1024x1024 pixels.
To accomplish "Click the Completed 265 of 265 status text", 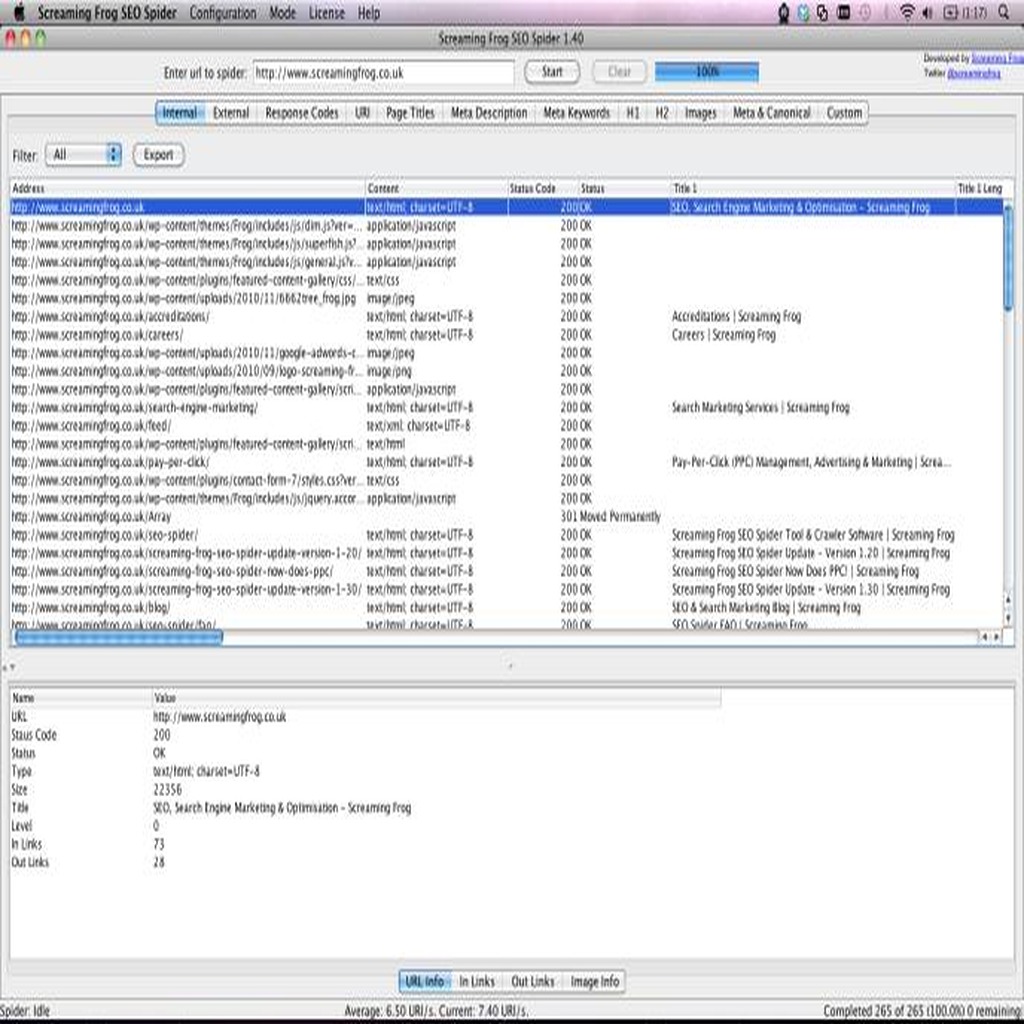I will click(922, 1011).
